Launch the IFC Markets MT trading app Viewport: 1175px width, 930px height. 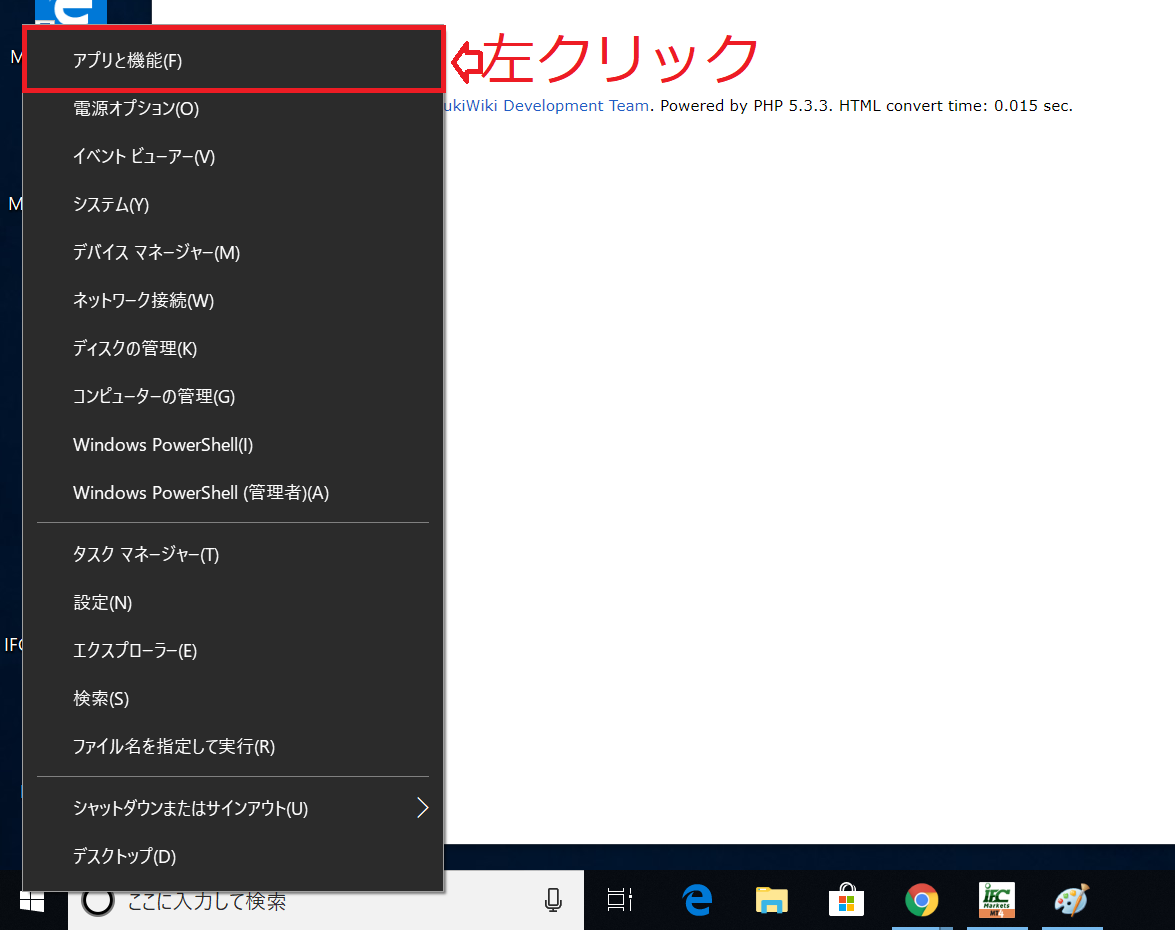coord(996,900)
